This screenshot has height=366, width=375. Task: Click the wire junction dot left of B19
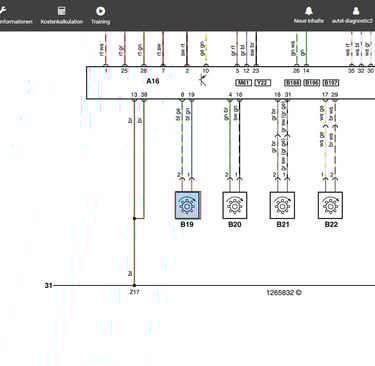pyautogui.click(x=134, y=219)
